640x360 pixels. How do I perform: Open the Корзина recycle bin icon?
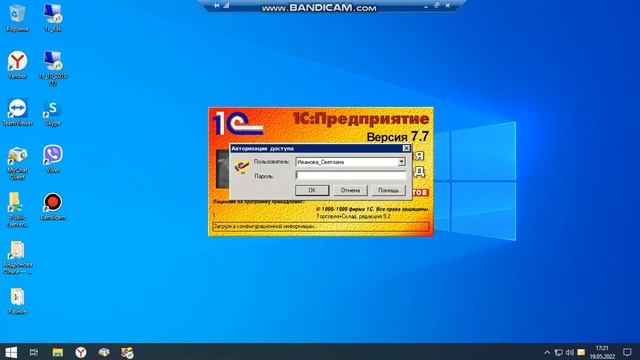(17, 18)
